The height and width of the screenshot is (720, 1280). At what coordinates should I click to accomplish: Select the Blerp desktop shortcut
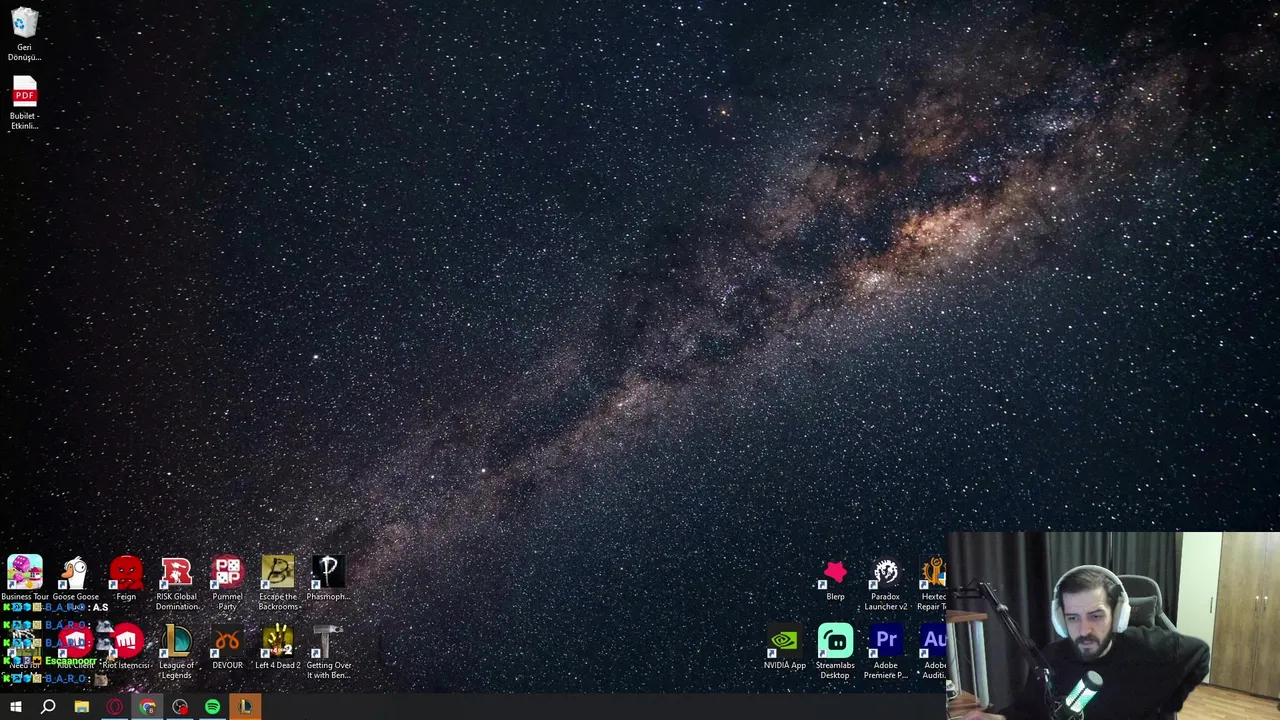tap(835, 580)
